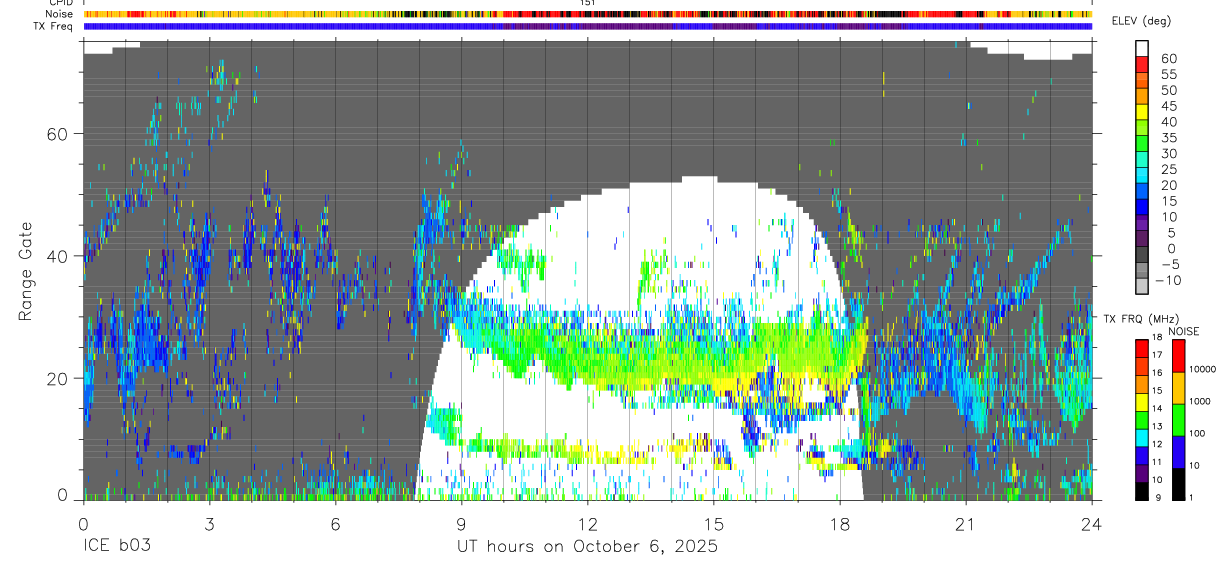
Task: Click the '6' hour tick on time axis
Action: 336,523
